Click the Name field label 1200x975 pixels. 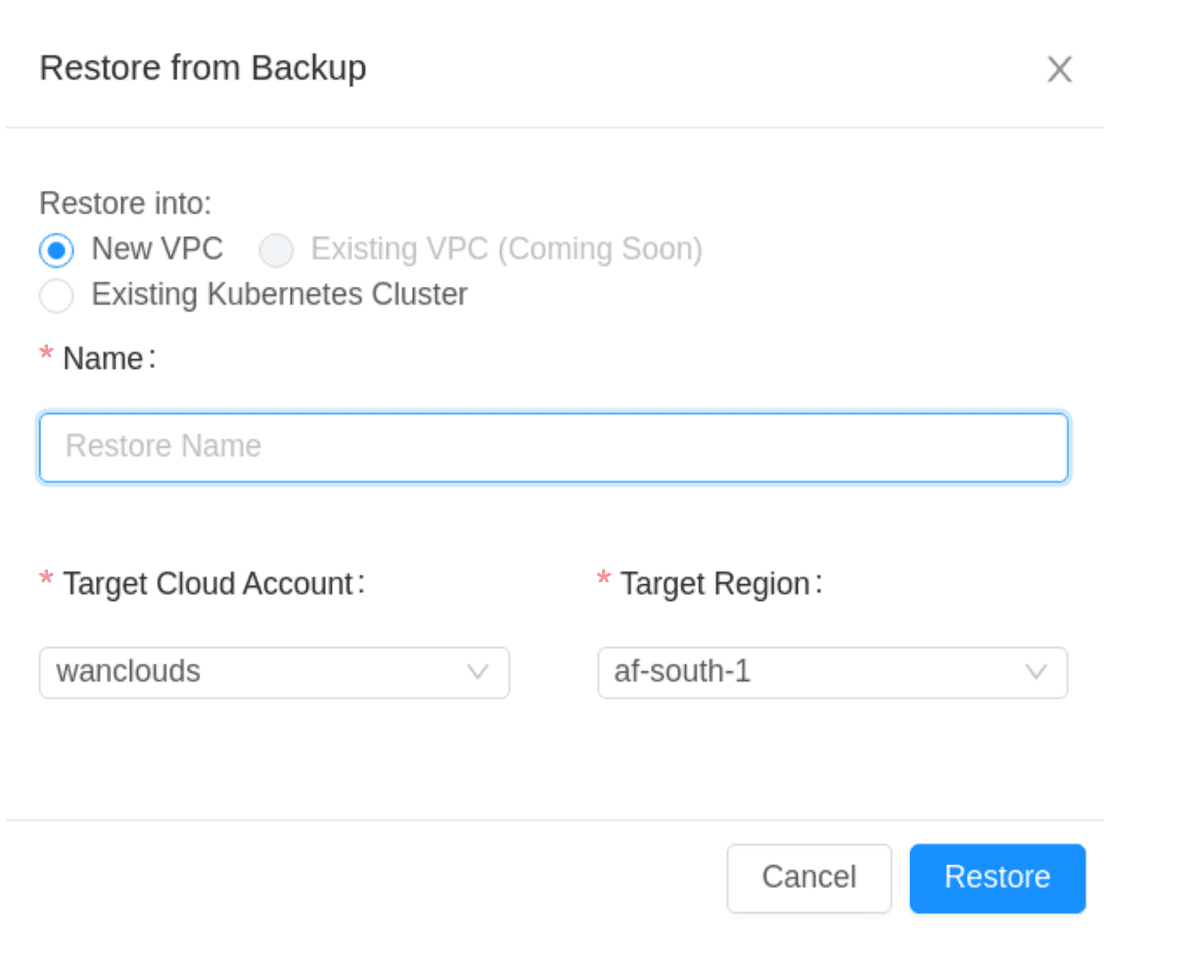tap(109, 358)
